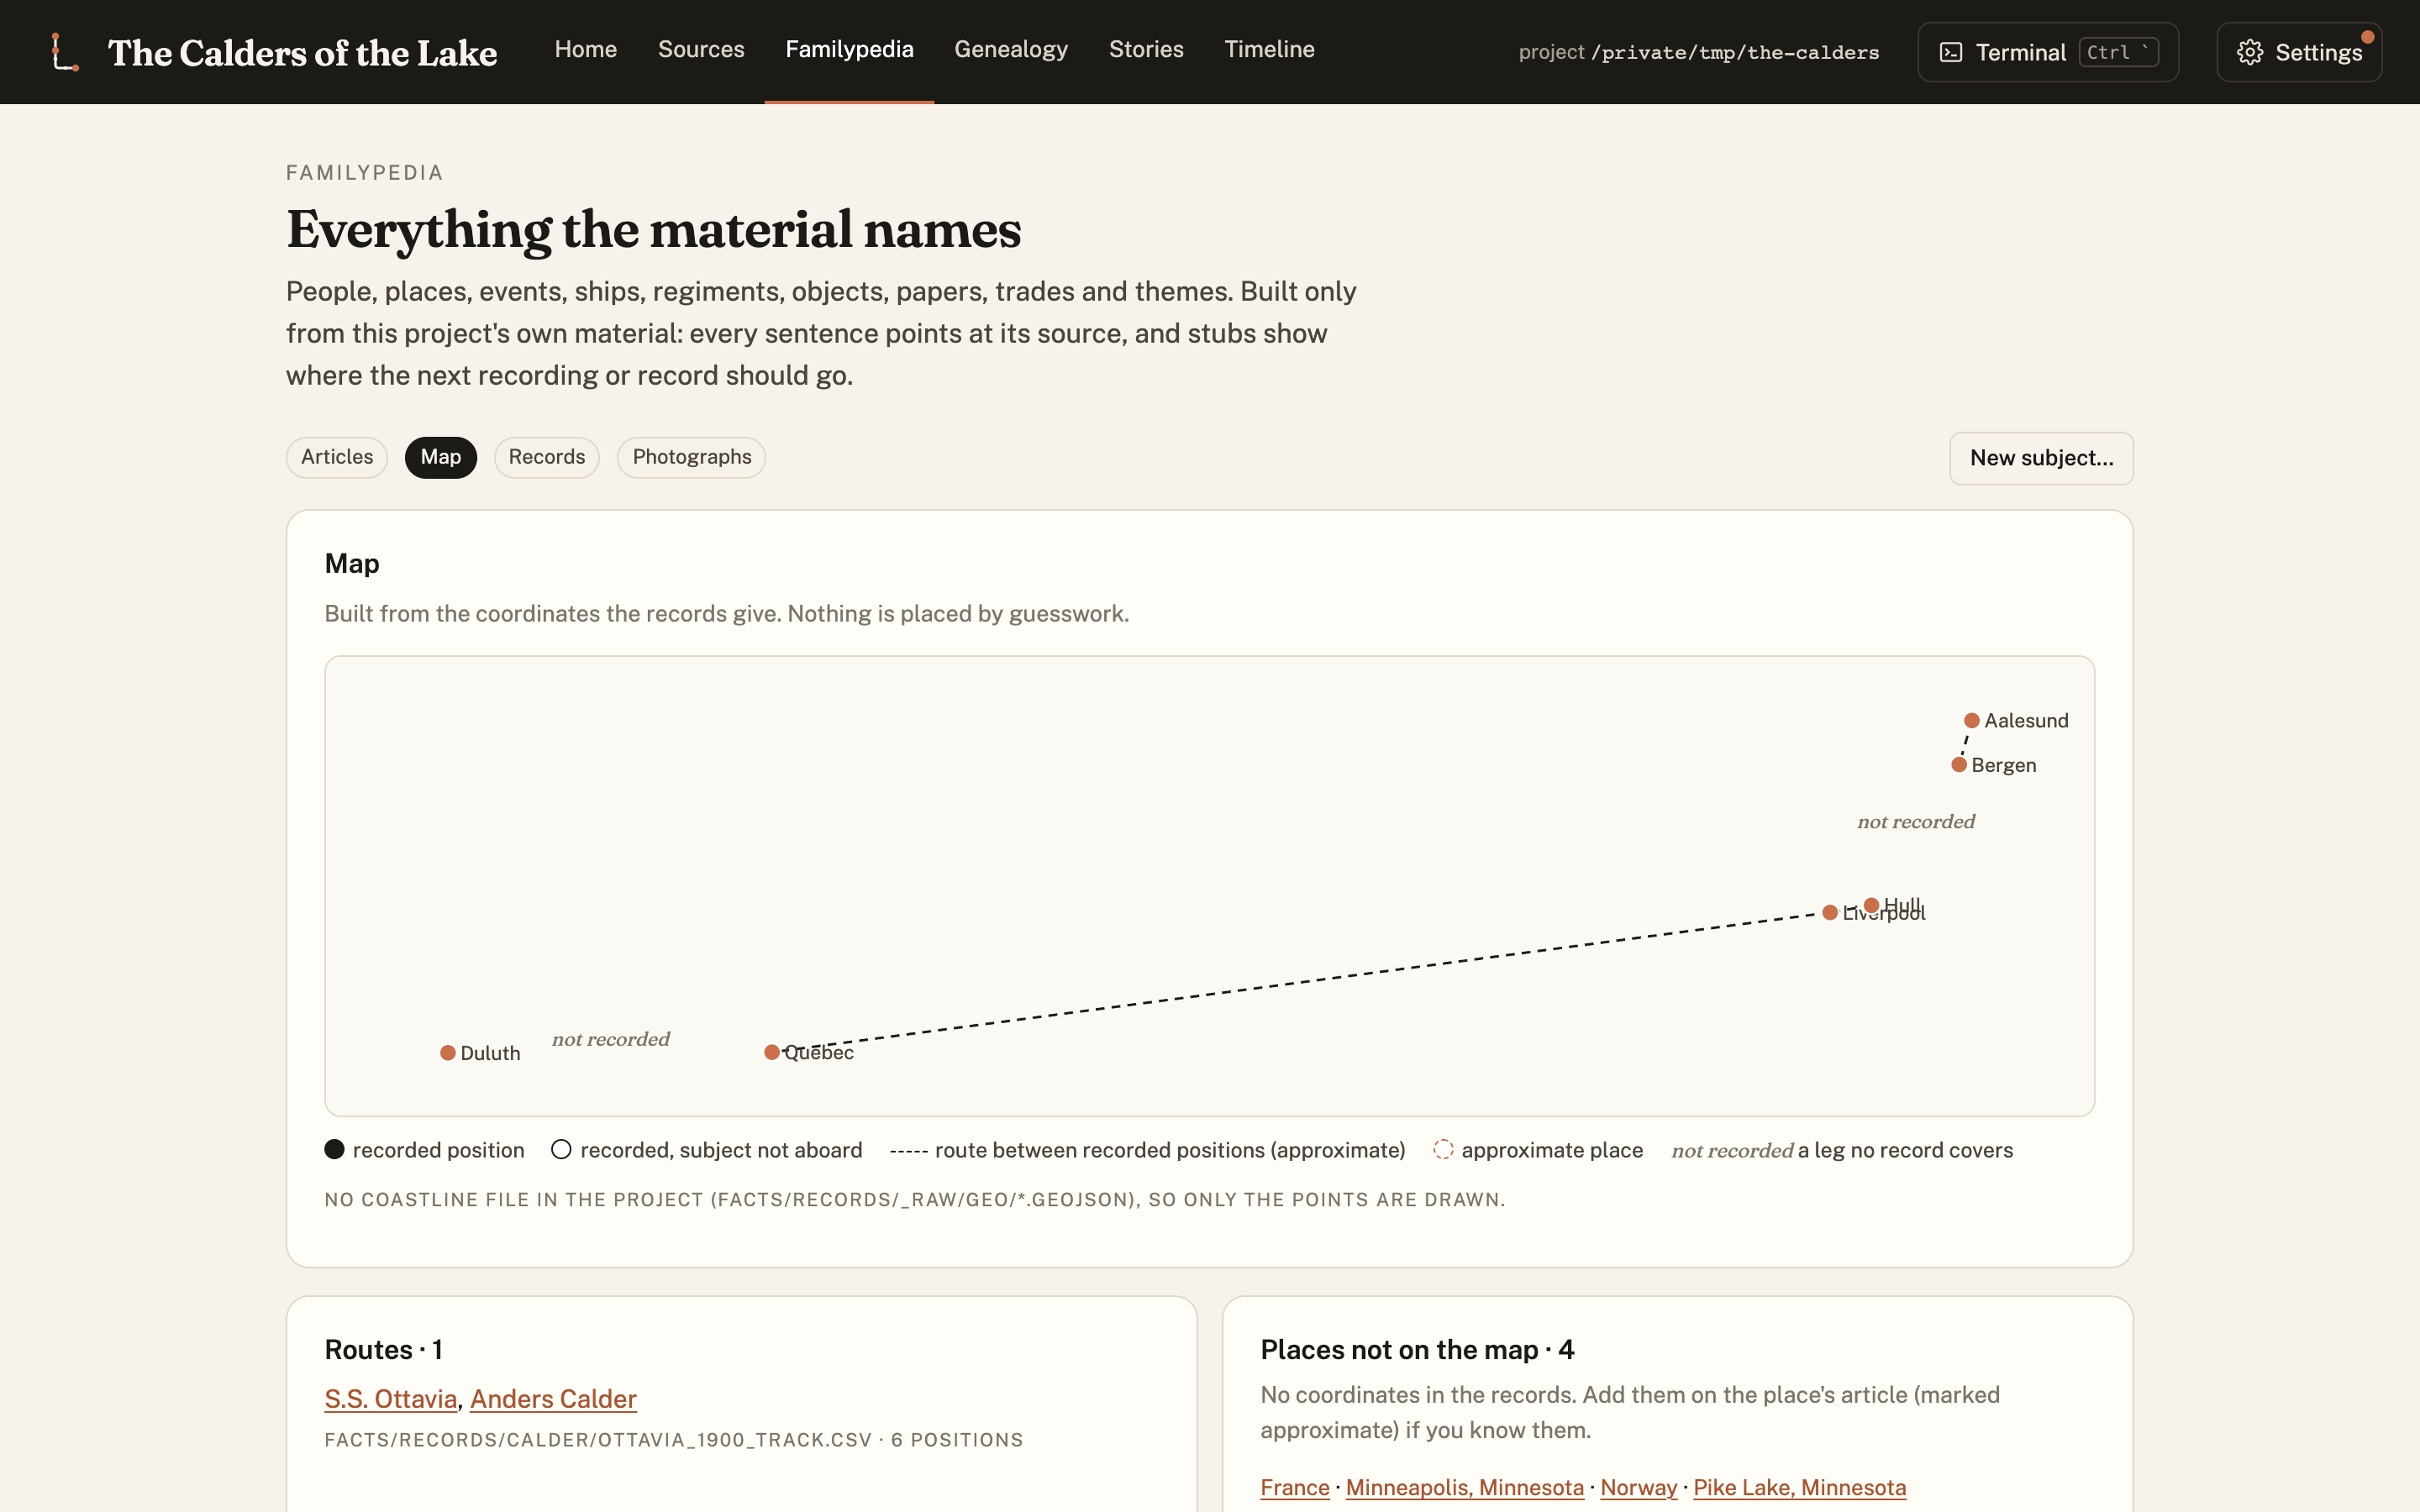
Task: Click the 'not recorded' label near Duluth
Action: pos(611,1039)
